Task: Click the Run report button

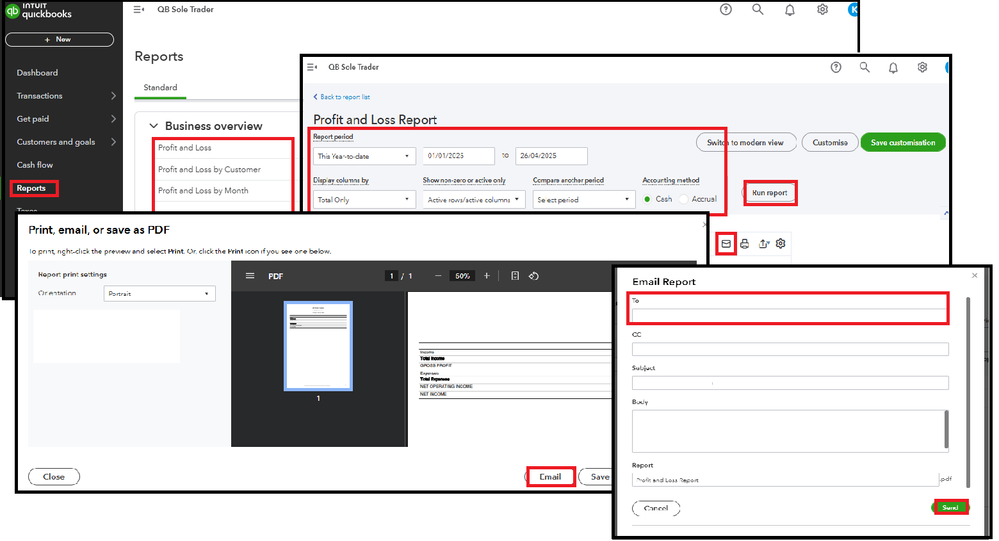Action: 770,192
